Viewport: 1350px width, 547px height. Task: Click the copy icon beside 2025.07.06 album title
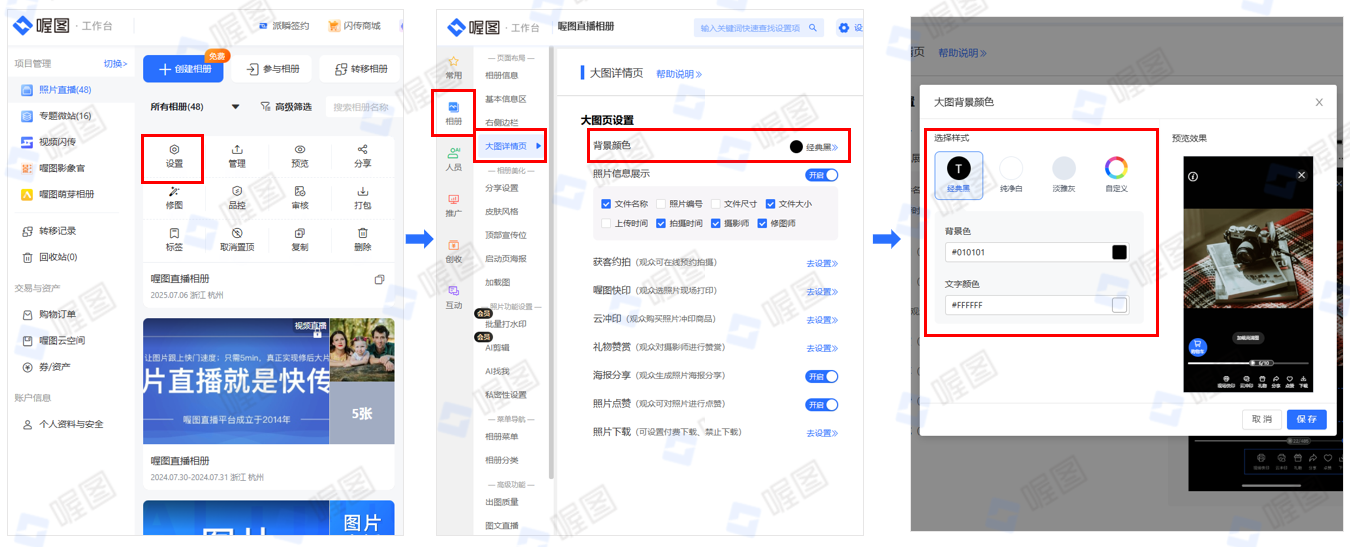(379, 280)
